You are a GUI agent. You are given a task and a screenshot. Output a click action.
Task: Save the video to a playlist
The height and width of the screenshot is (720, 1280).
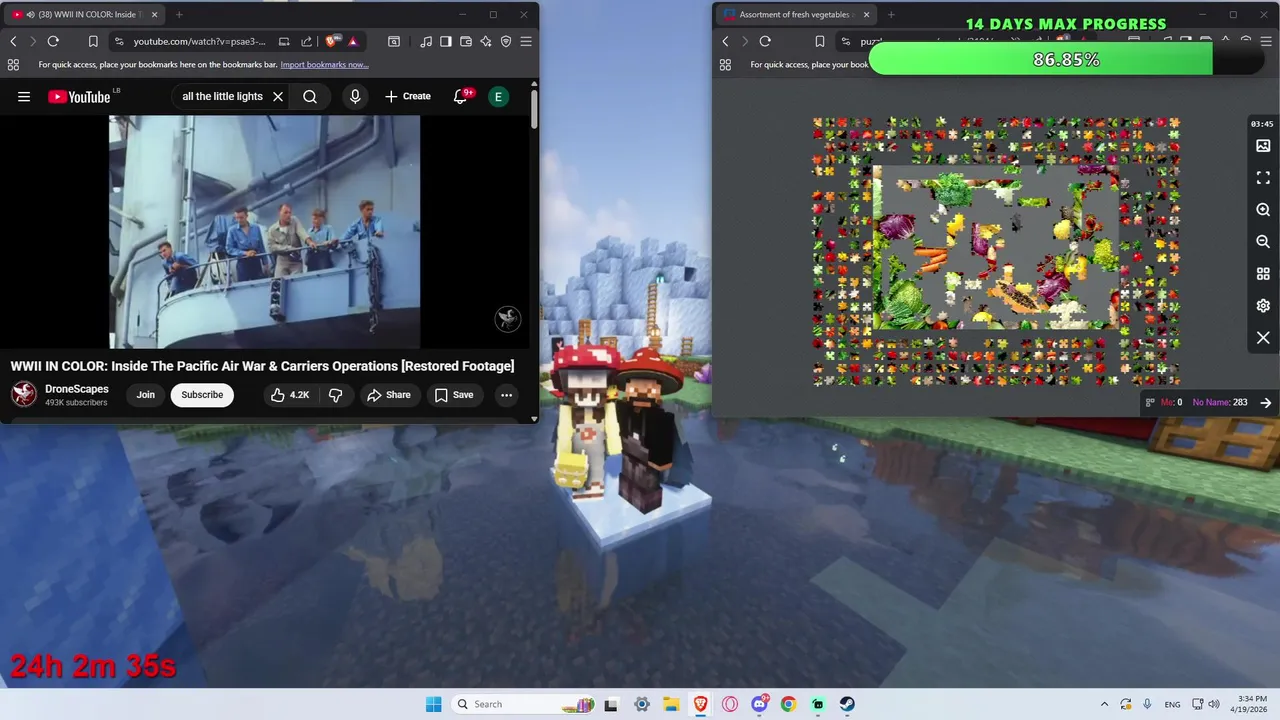(x=454, y=394)
